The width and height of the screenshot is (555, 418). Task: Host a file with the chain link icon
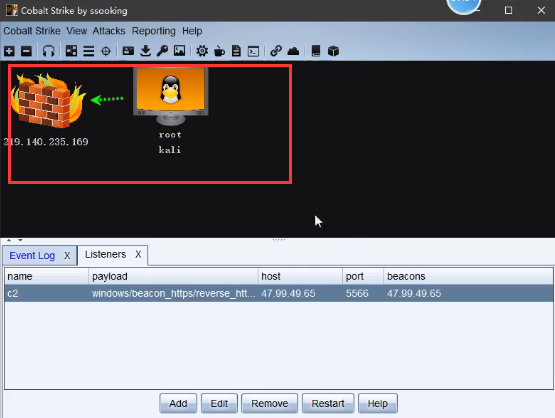tap(276, 51)
